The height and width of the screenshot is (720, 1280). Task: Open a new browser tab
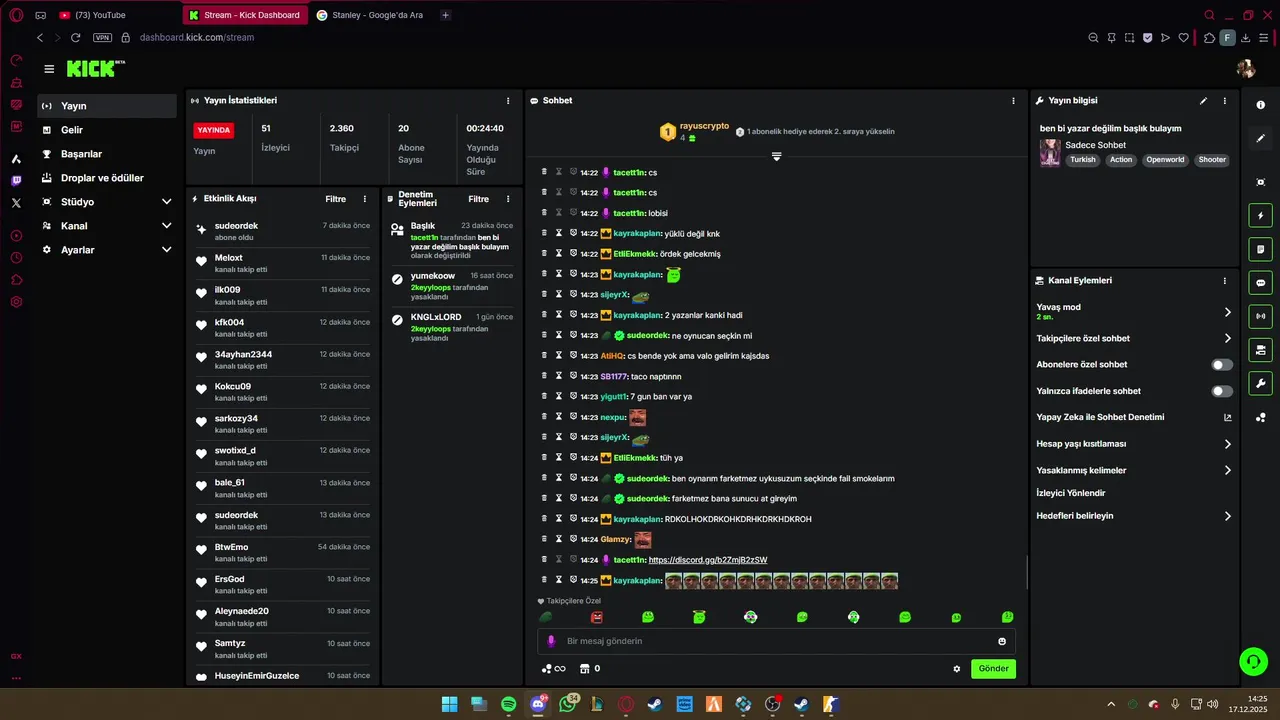tap(445, 15)
